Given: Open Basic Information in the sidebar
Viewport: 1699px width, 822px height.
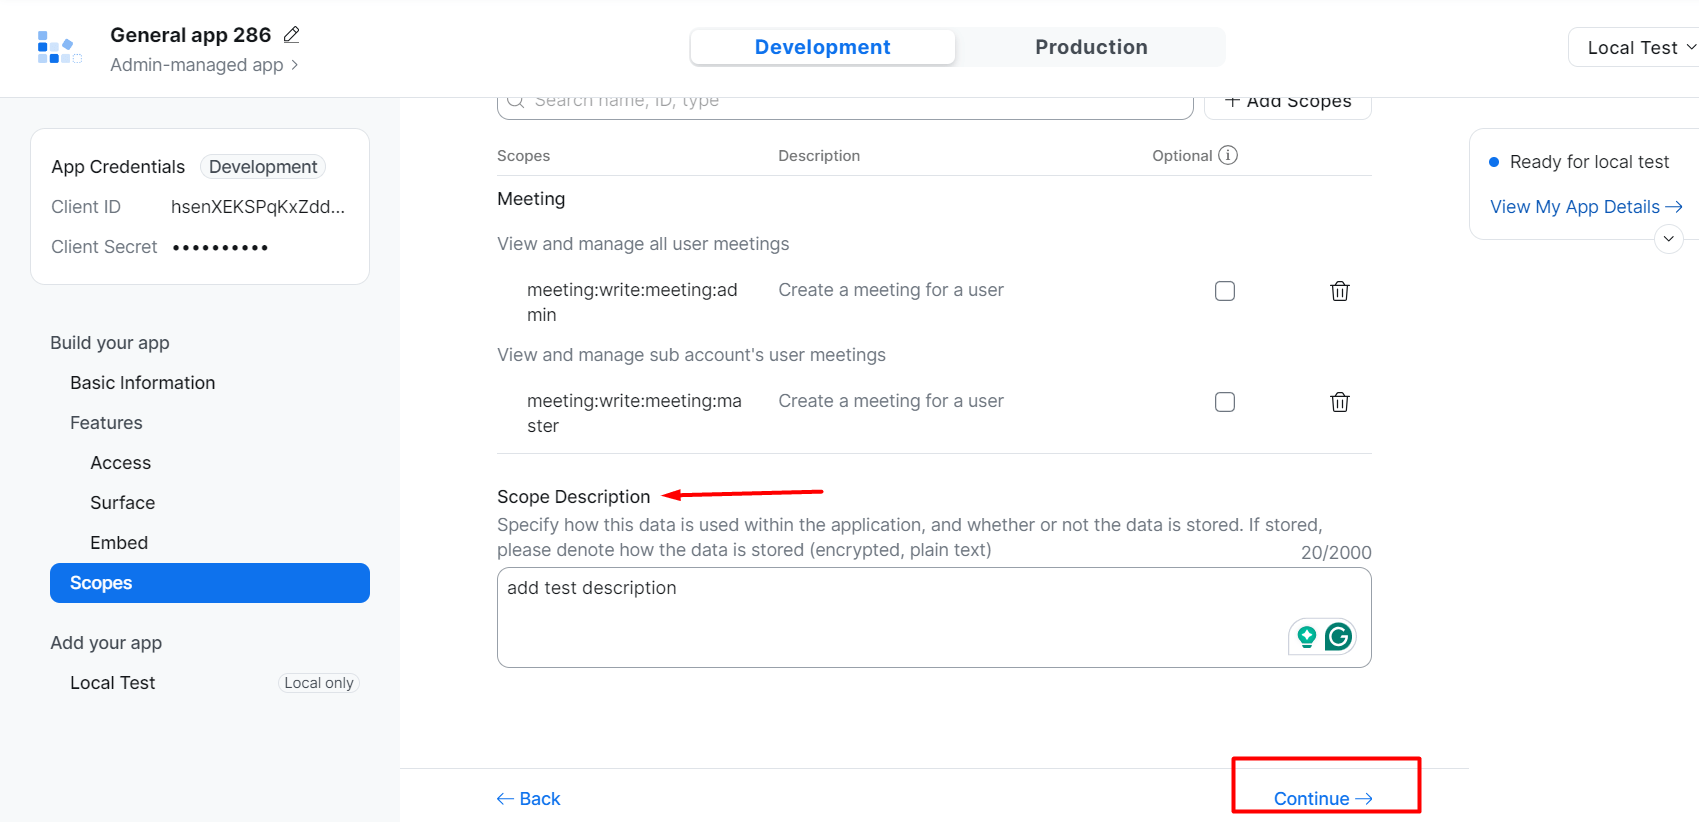Looking at the screenshot, I should coord(142,382).
